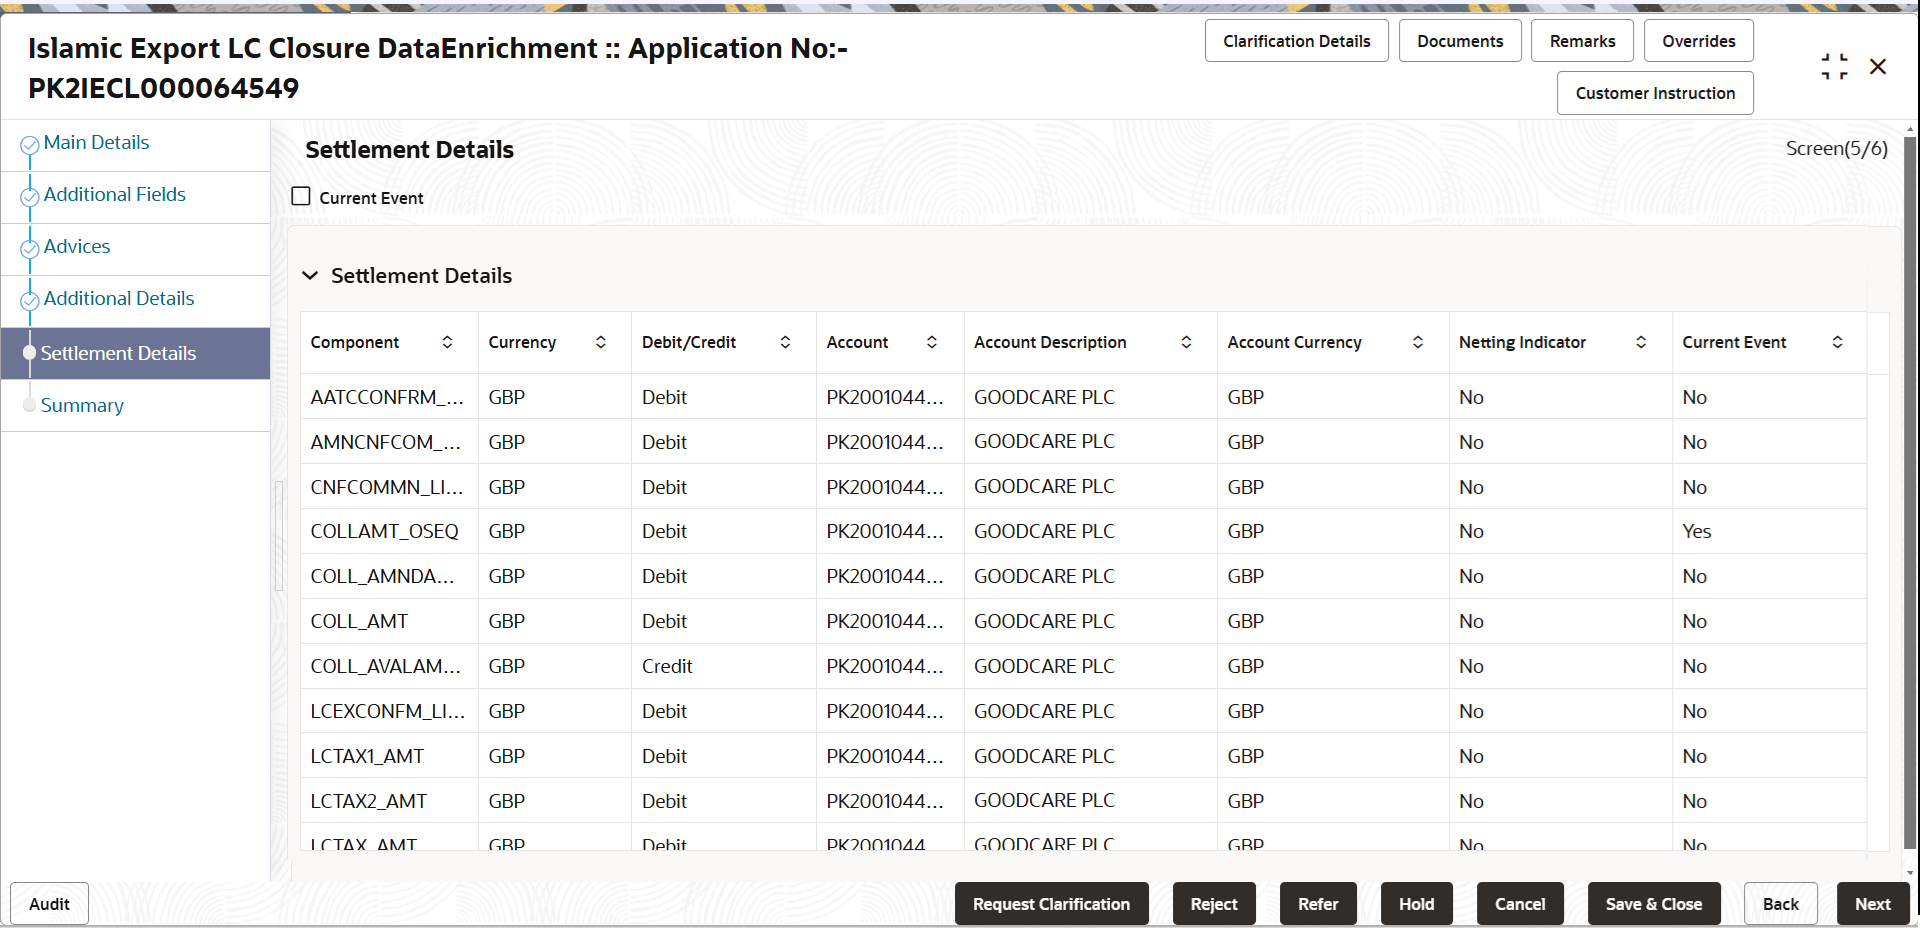Click the Summary step circle icon
Image resolution: width=1920 pixels, height=928 pixels.
[x=30, y=405]
